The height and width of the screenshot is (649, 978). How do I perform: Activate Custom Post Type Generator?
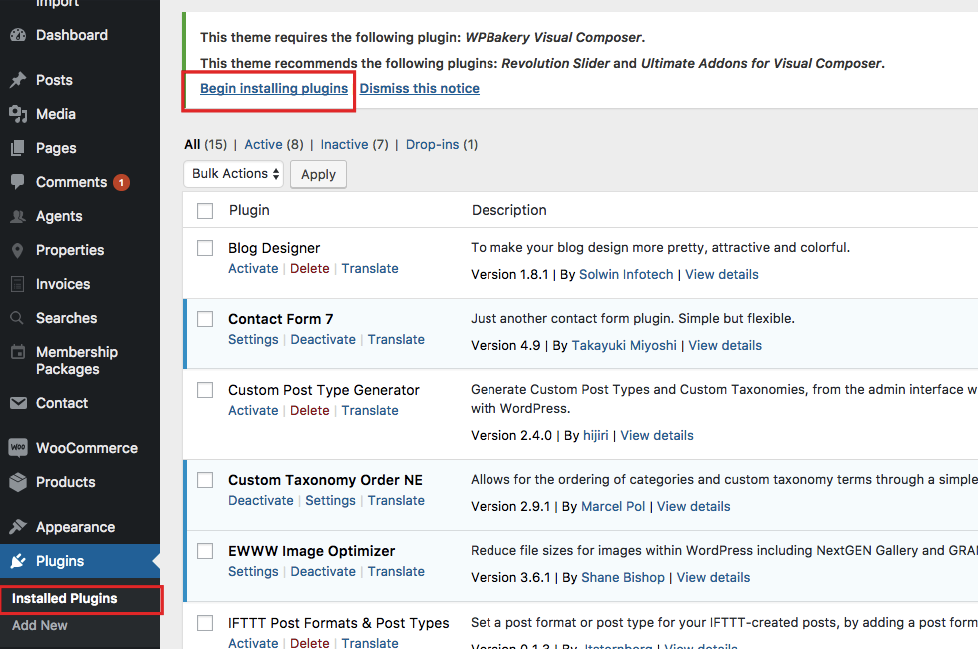(x=253, y=410)
